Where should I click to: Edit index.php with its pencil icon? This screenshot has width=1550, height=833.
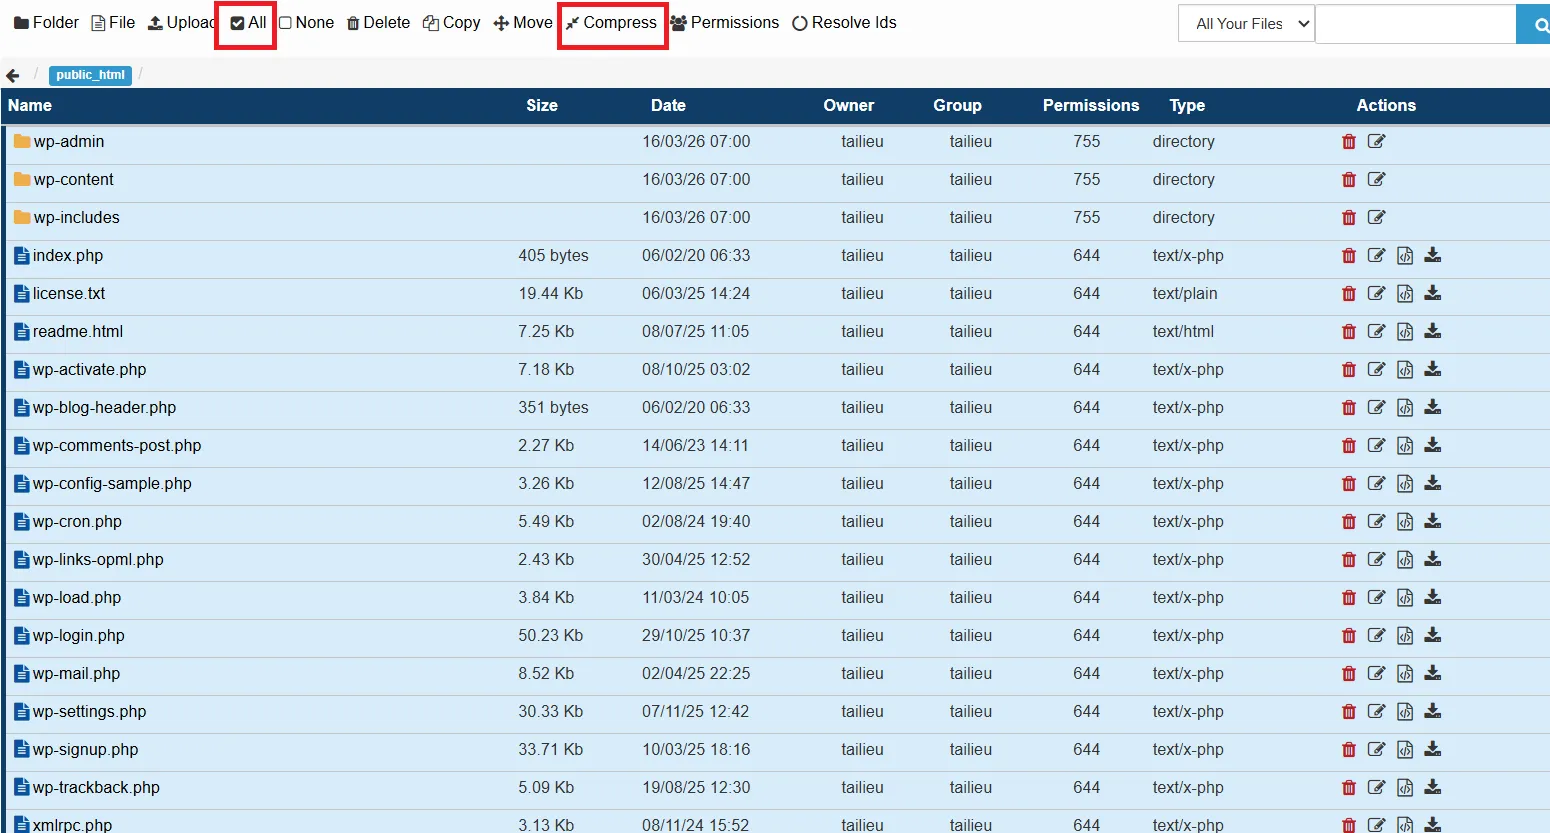pos(1377,255)
